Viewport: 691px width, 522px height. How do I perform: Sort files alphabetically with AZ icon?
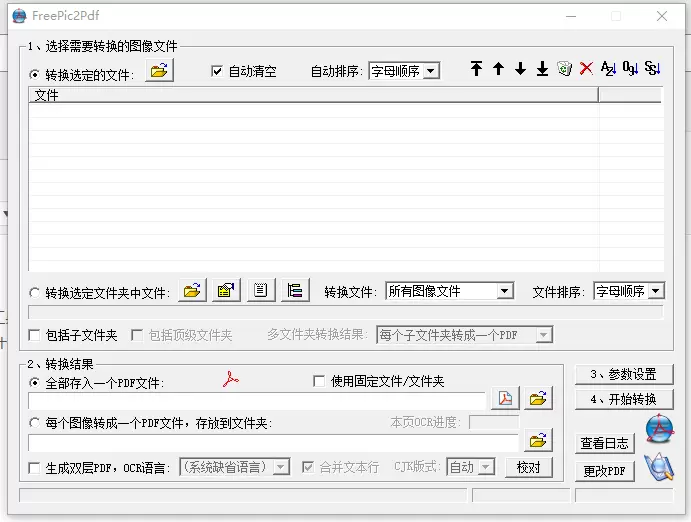coord(608,69)
